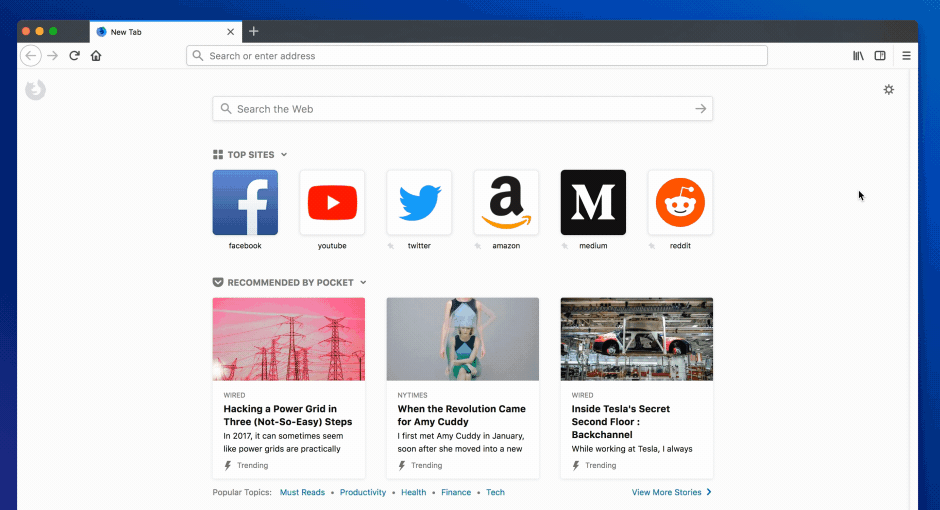Toggle the sidebar view icon
This screenshot has width=940, height=510.
tap(880, 56)
